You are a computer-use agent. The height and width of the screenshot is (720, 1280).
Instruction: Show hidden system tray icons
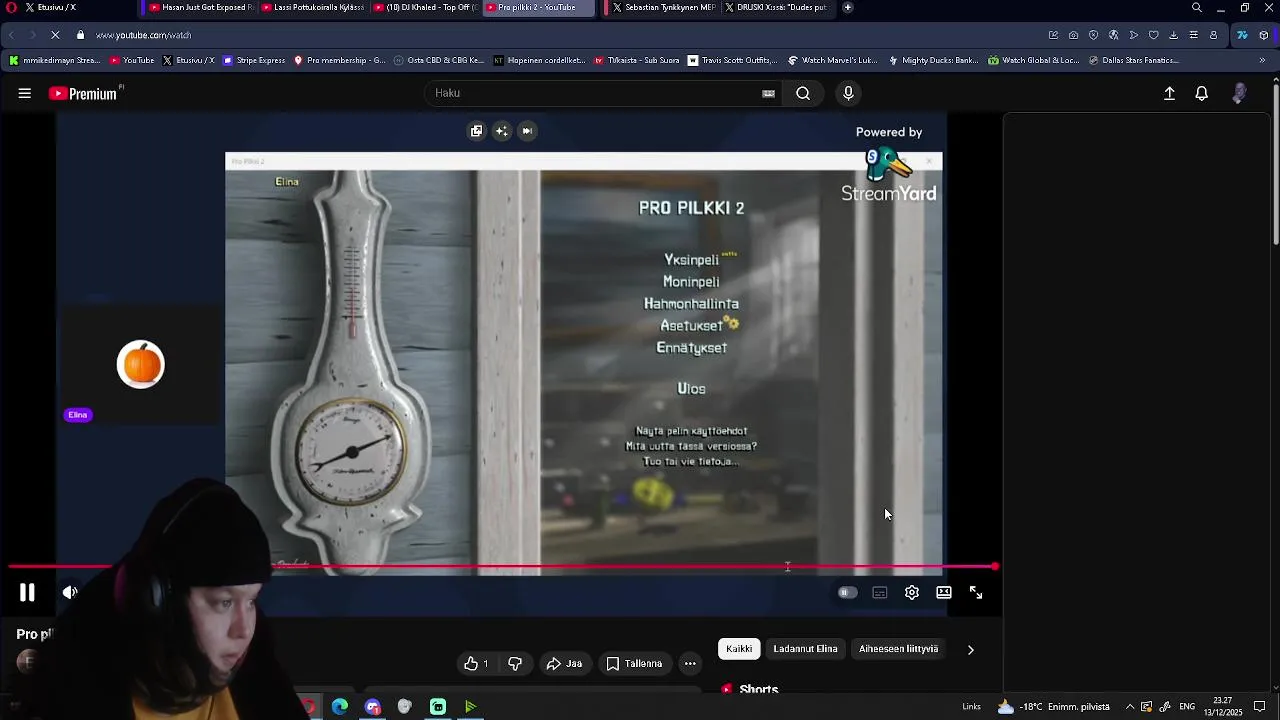[1130, 707]
